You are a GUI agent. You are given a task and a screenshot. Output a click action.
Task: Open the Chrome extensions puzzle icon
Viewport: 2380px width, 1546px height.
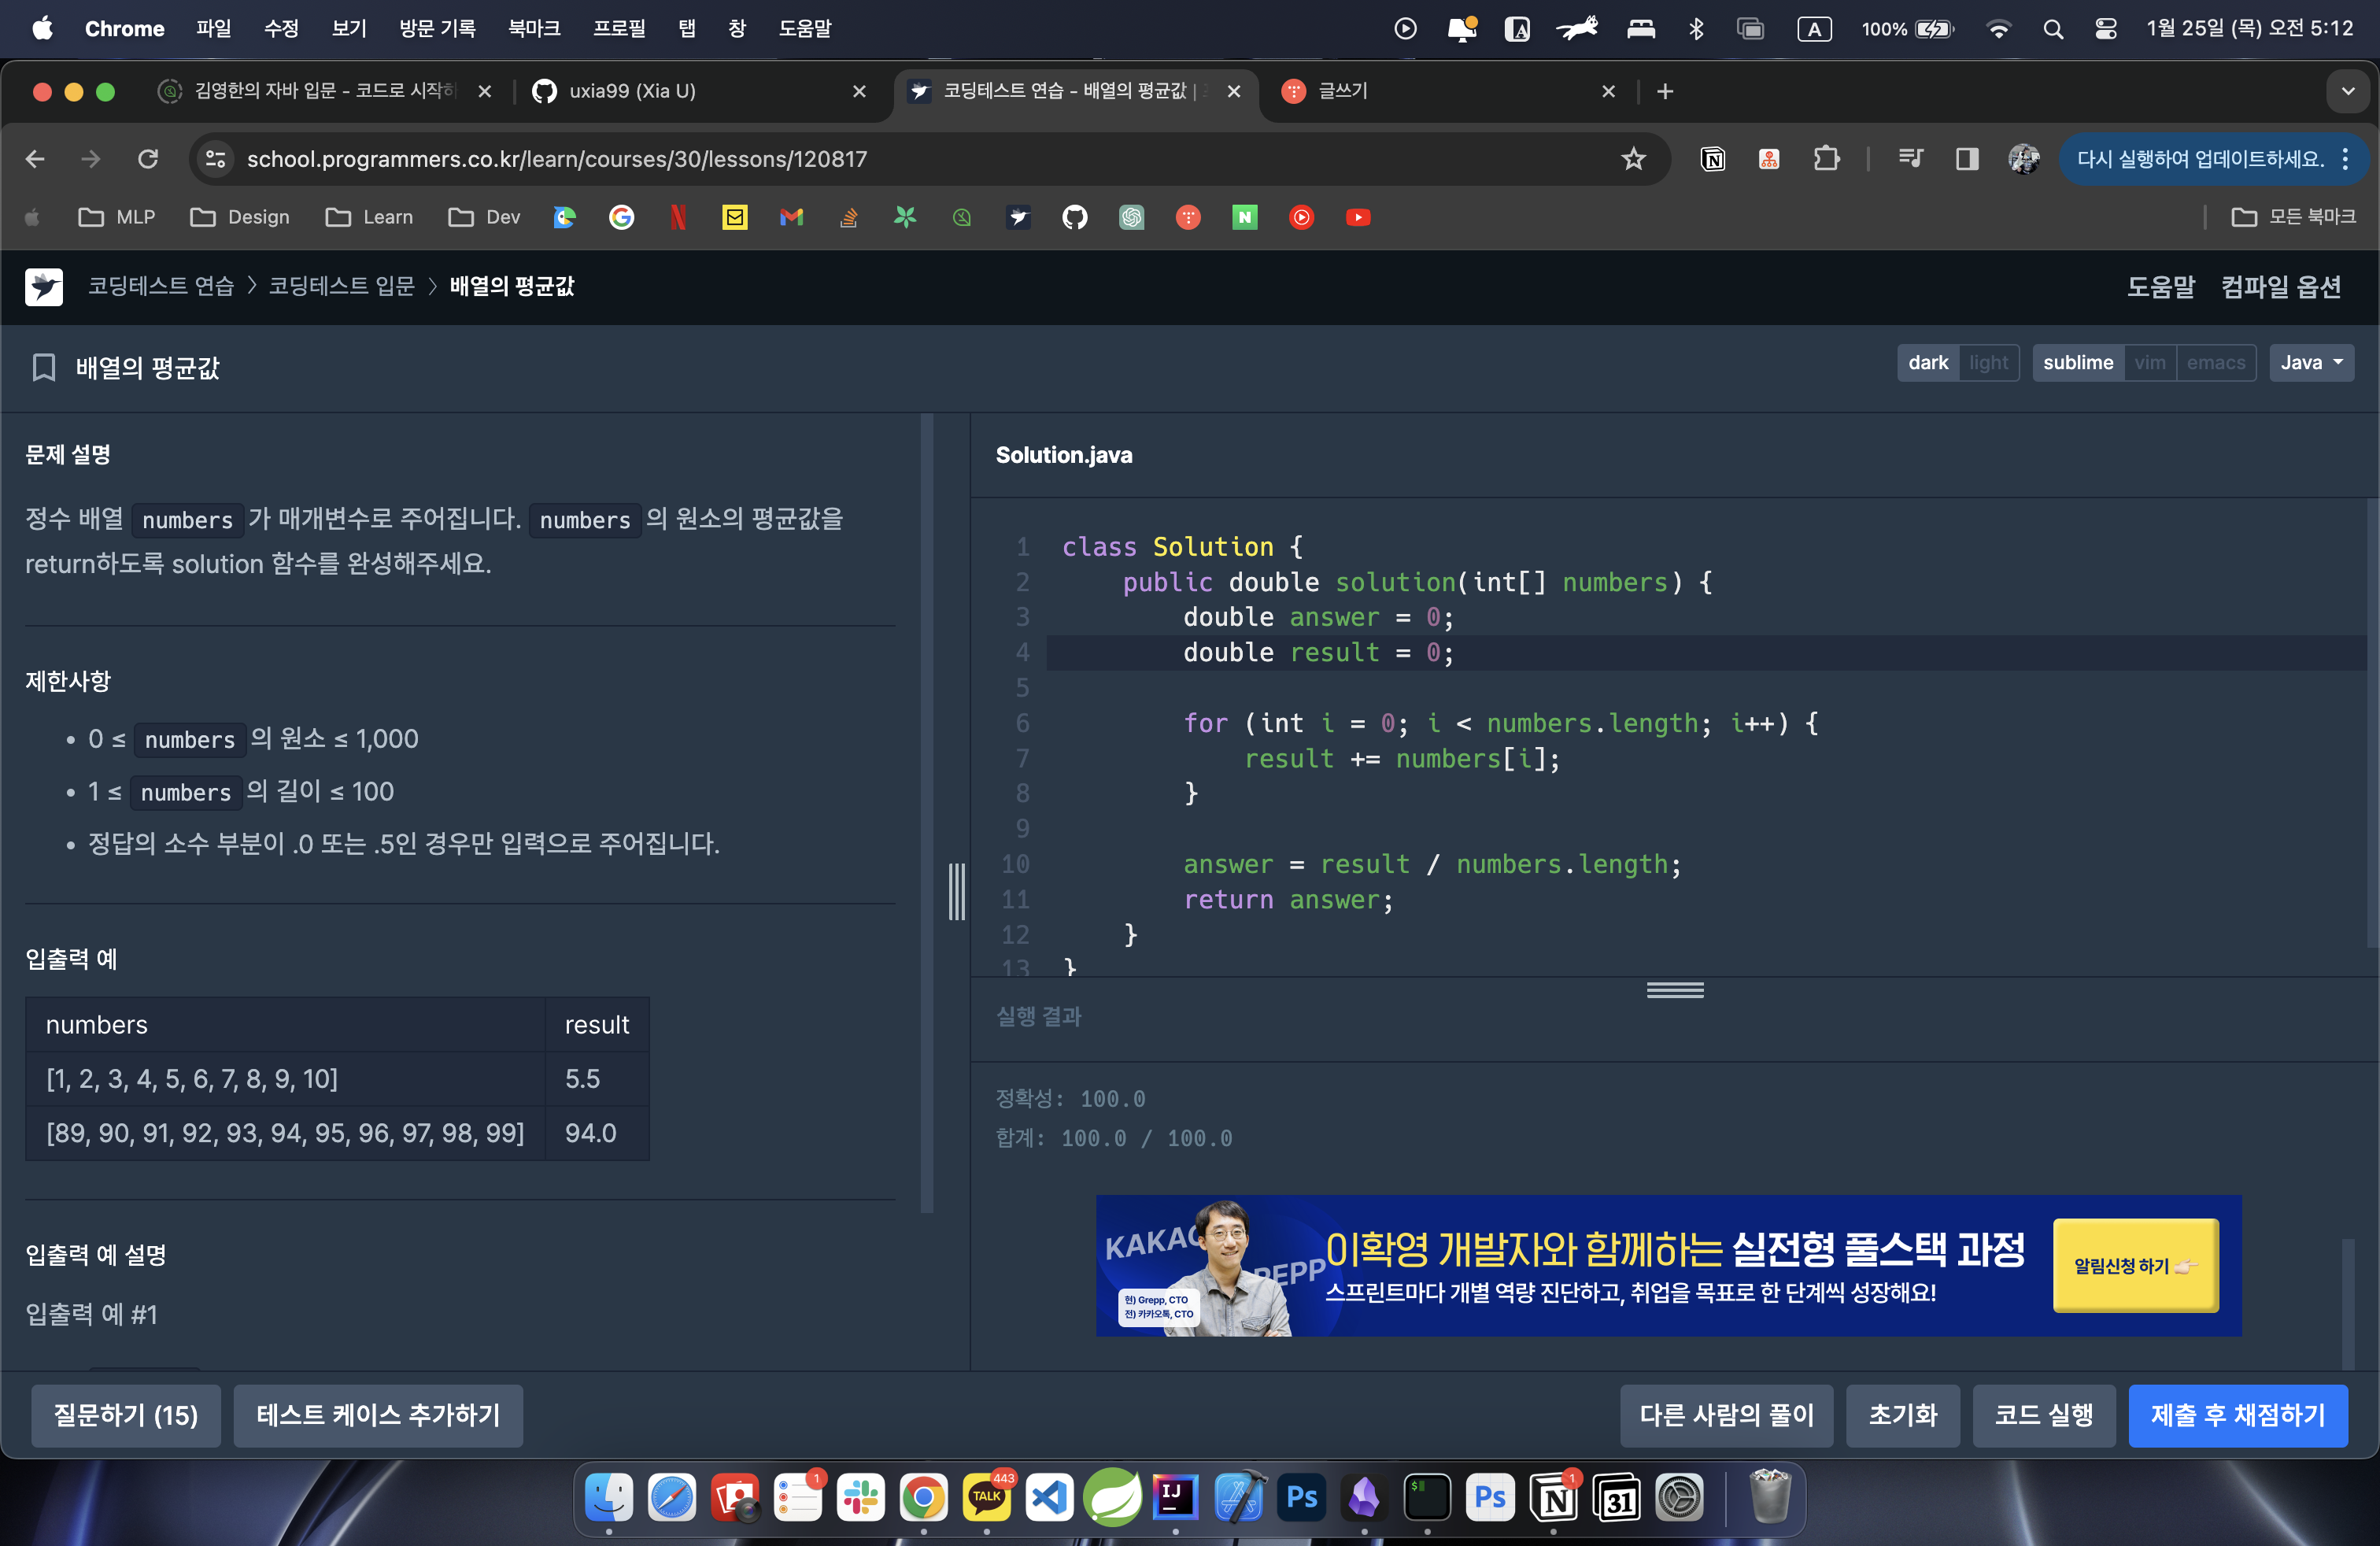click(1826, 159)
